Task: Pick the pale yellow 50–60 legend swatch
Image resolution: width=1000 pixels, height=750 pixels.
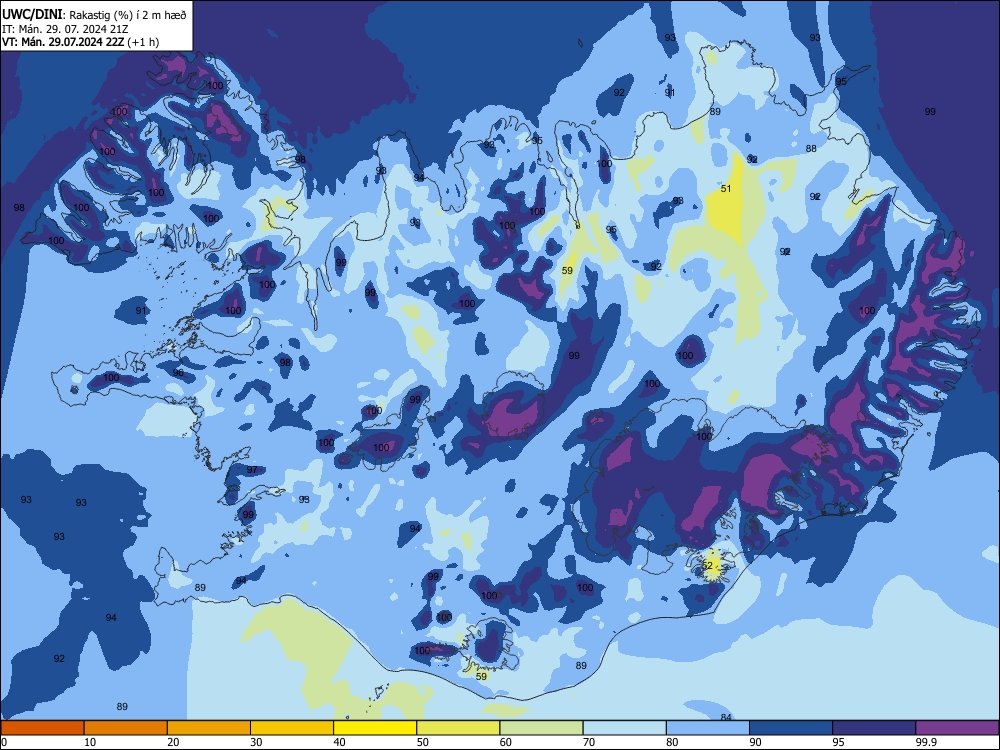Action: click(459, 728)
